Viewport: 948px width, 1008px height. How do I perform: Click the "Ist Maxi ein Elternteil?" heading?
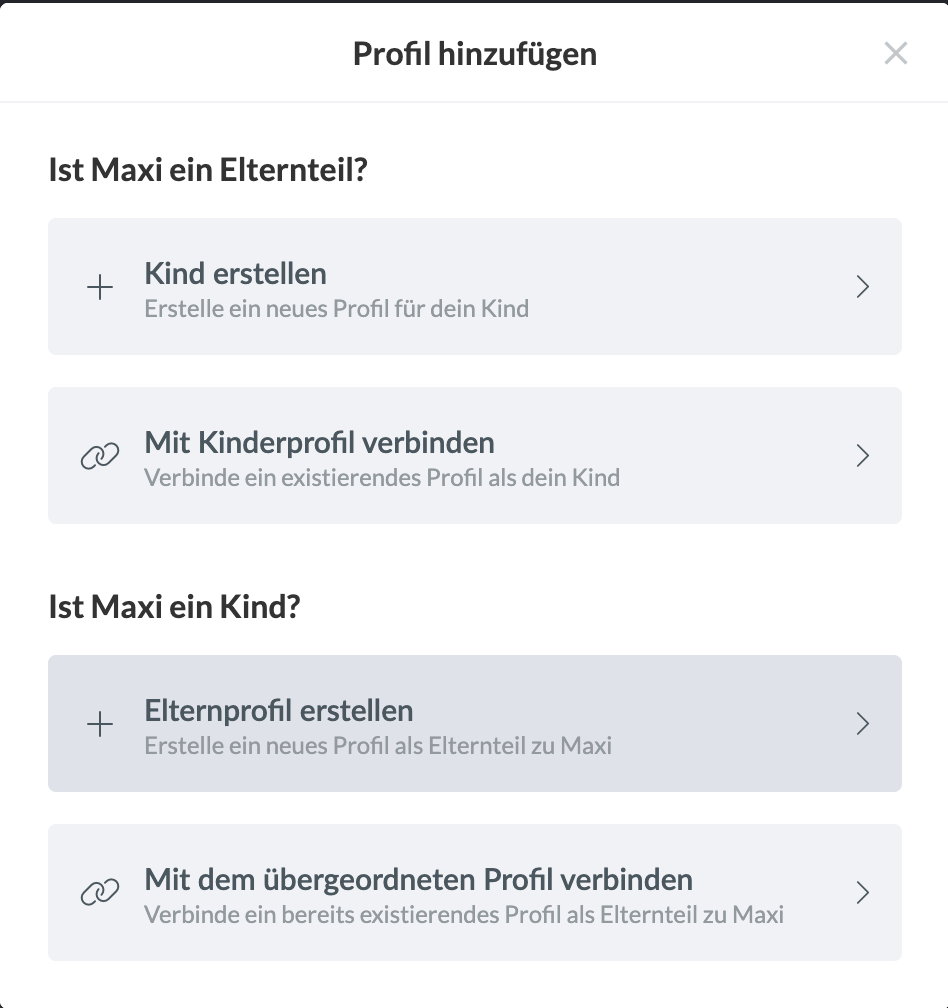[x=208, y=170]
